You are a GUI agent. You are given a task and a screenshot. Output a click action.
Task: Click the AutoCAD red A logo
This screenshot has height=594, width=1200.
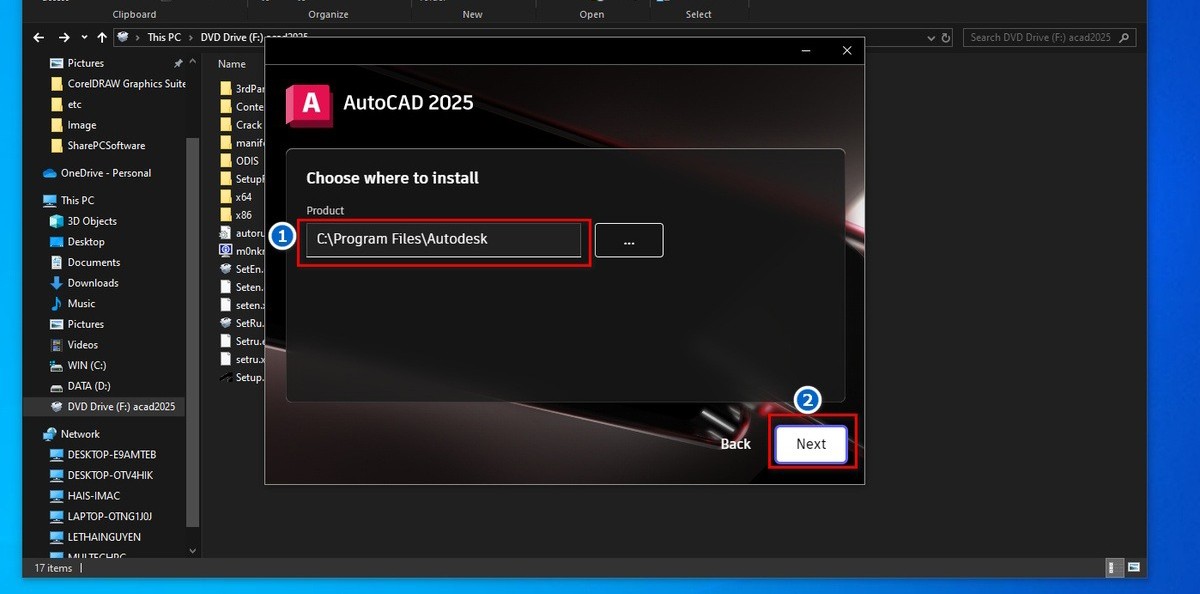pyautogui.click(x=309, y=104)
